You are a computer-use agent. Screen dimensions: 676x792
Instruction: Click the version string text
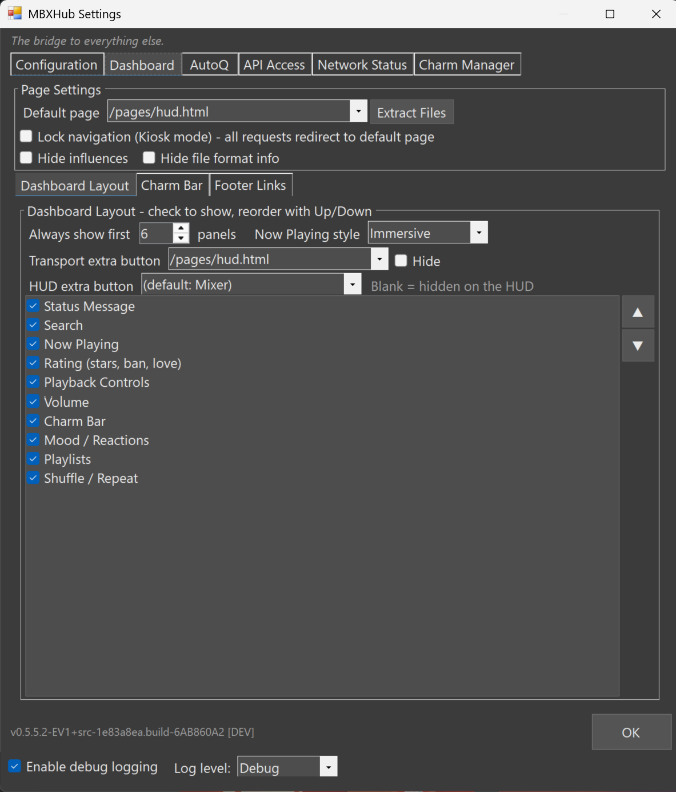(132, 732)
